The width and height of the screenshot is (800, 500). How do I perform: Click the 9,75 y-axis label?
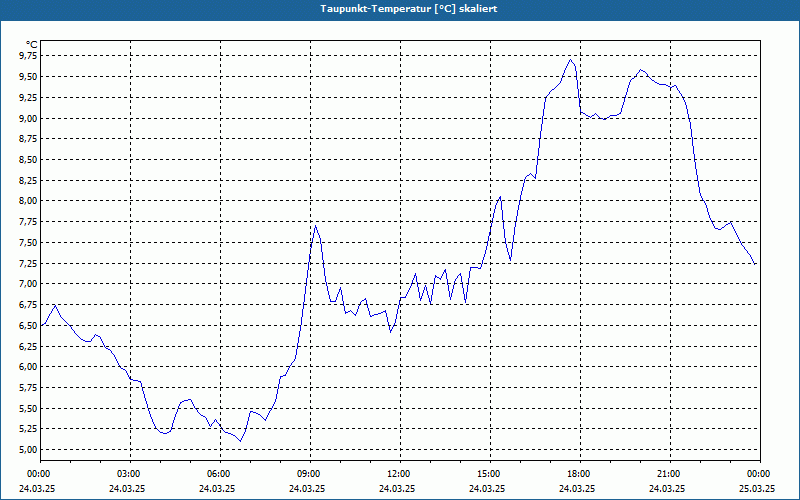[29, 56]
